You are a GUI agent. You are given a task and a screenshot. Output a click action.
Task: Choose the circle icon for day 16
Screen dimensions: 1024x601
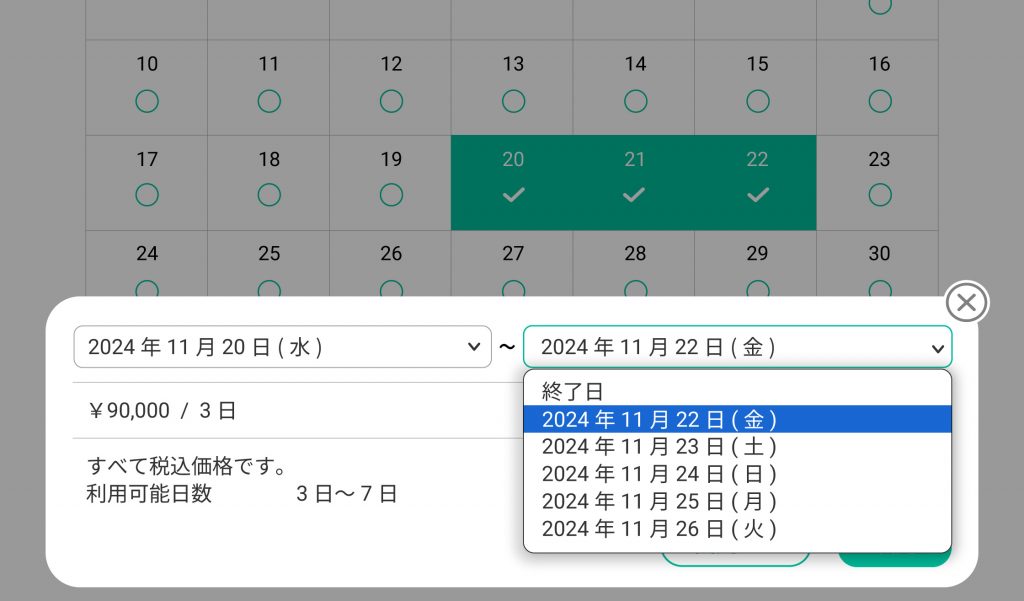(x=879, y=101)
